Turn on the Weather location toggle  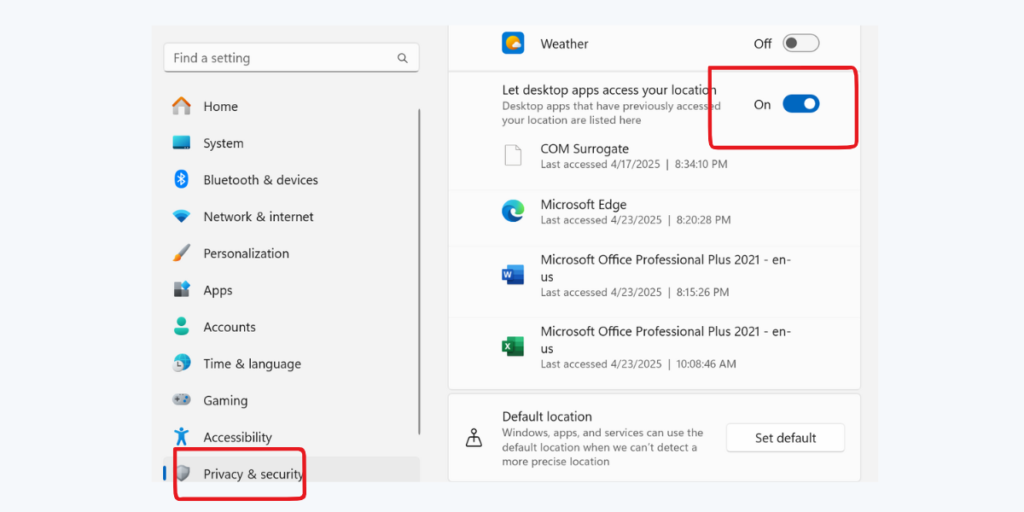coord(801,43)
